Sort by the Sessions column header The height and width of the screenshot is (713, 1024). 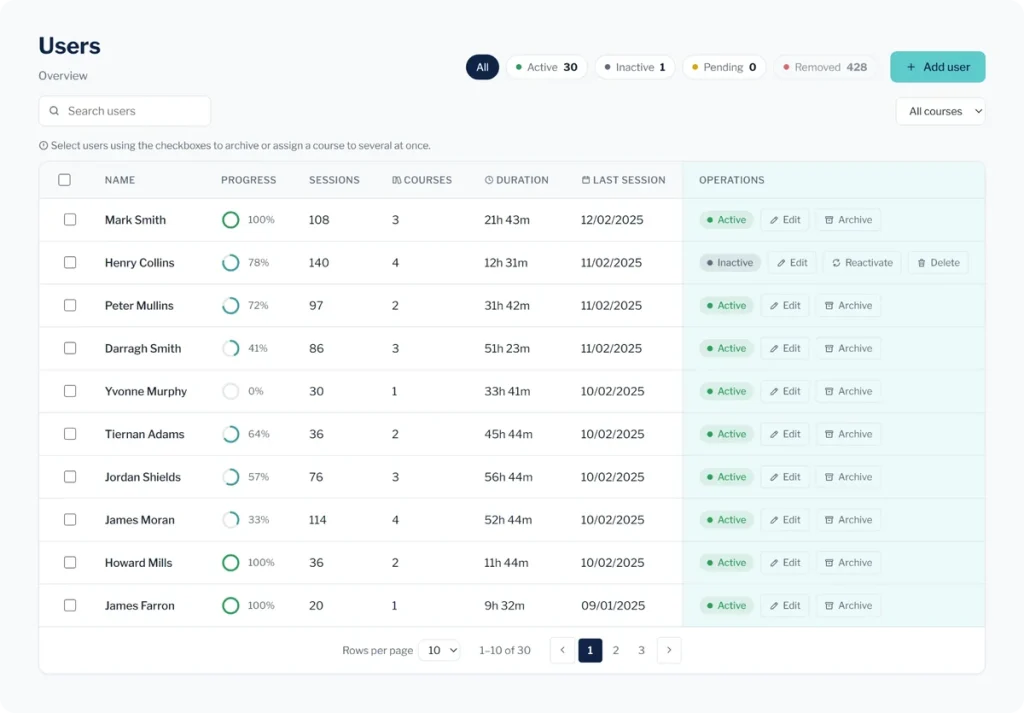[x=334, y=180]
